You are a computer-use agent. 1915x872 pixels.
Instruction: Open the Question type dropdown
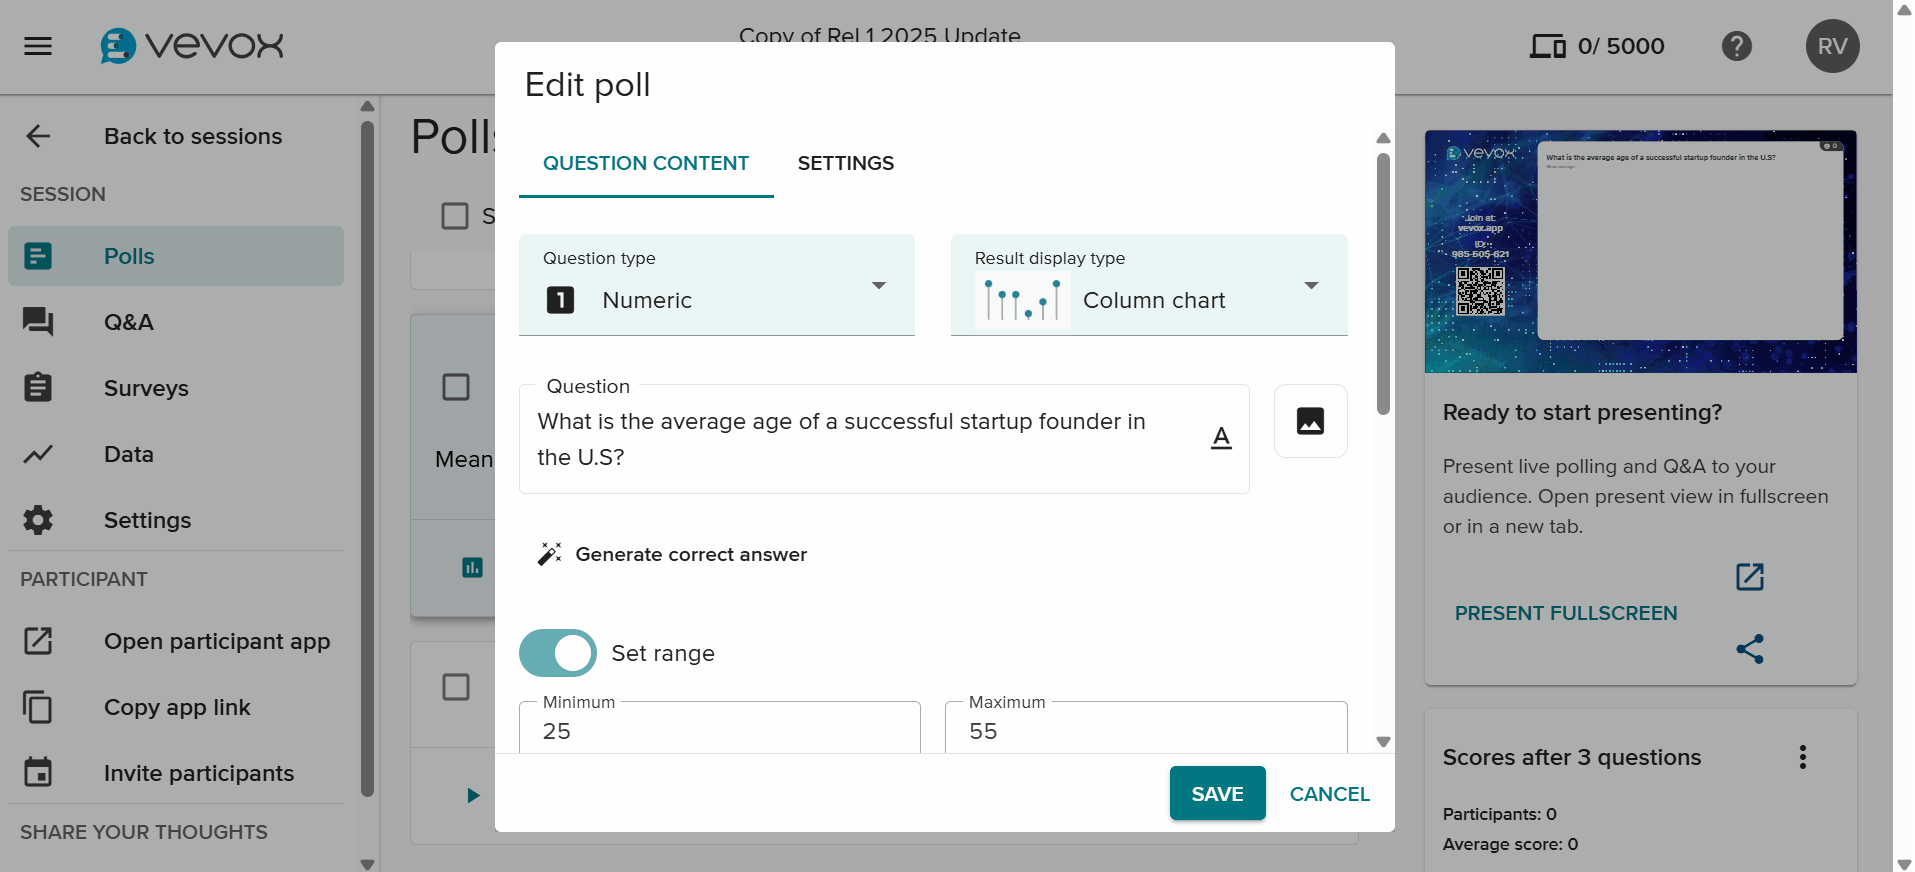(716, 286)
